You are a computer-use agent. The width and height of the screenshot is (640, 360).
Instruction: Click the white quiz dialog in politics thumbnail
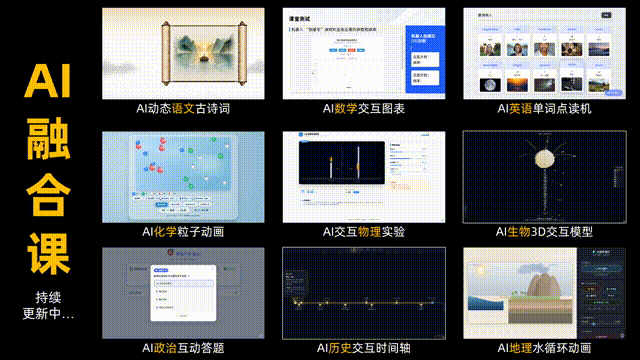pos(183,293)
